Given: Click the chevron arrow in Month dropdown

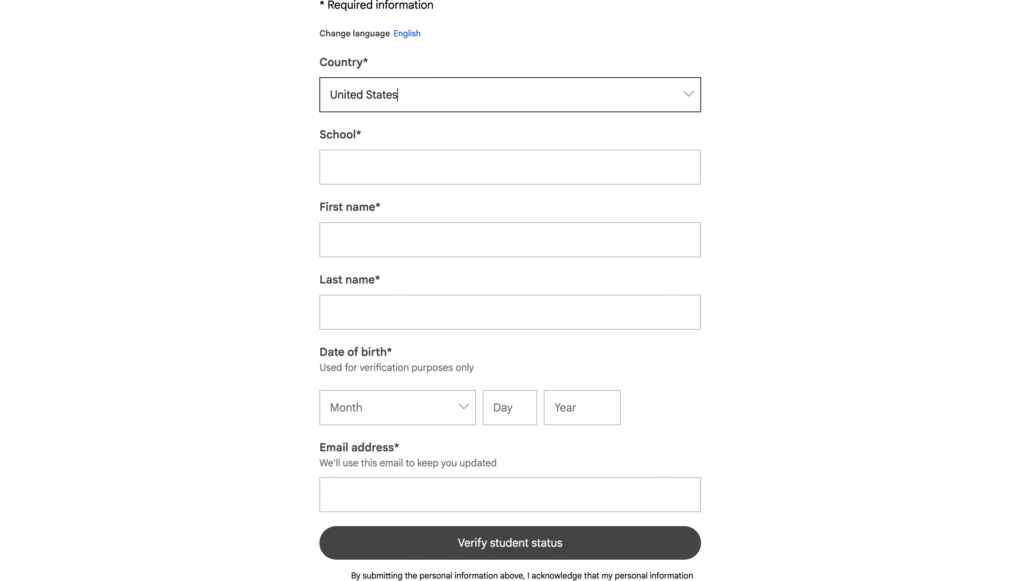Looking at the screenshot, I should pos(463,407).
